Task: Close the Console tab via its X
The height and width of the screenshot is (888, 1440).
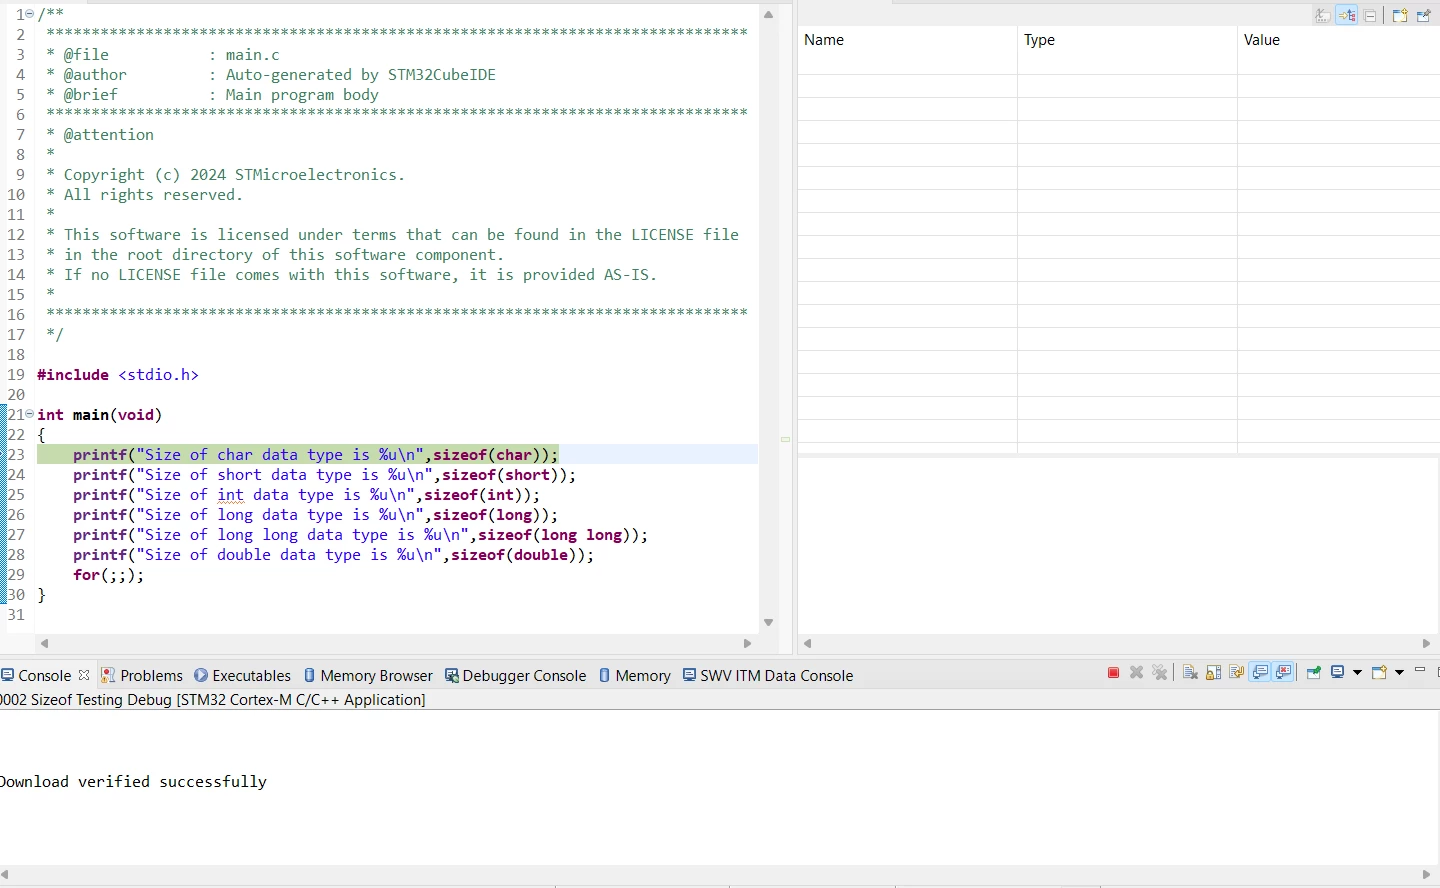Action: [84, 675]
